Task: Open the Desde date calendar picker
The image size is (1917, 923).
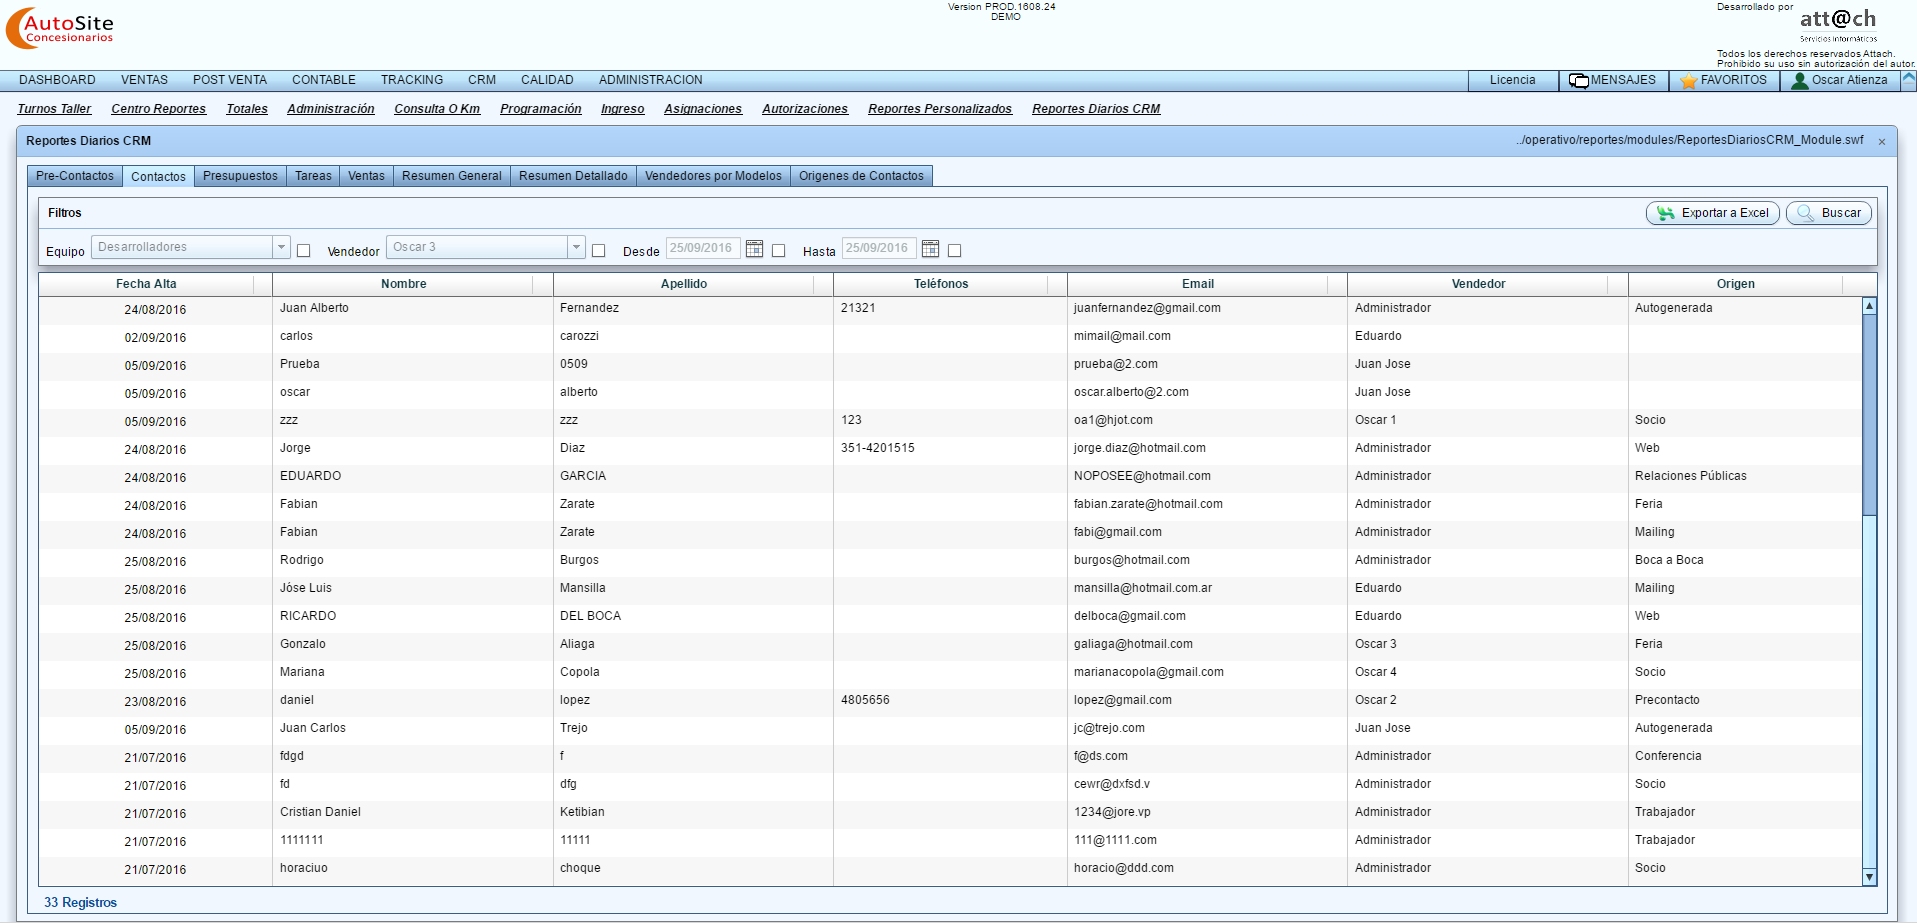Action: click(x=755, y=249)
